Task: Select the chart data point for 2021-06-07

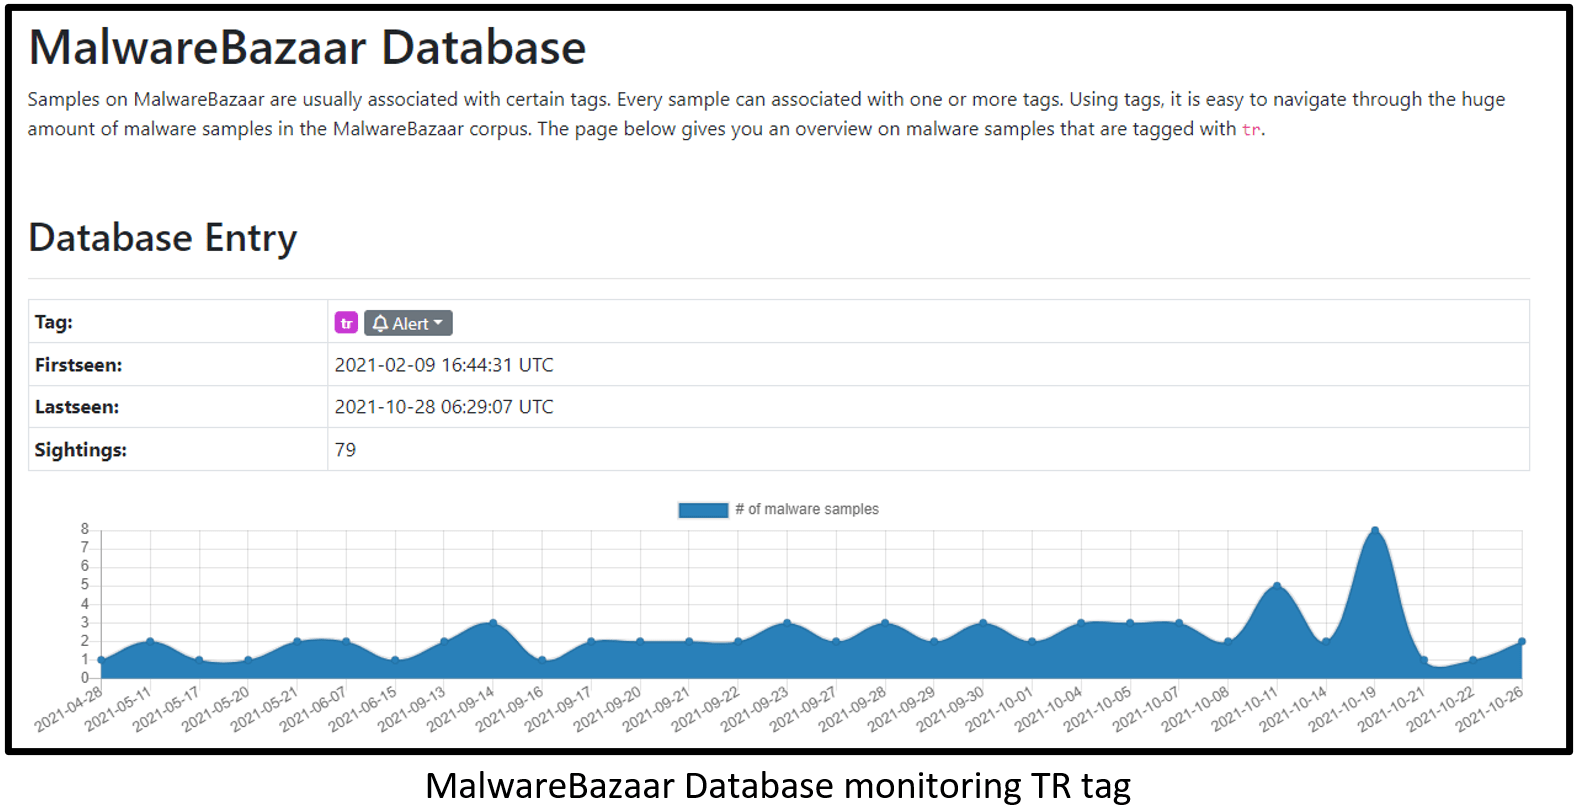Action: coord(346,641)
